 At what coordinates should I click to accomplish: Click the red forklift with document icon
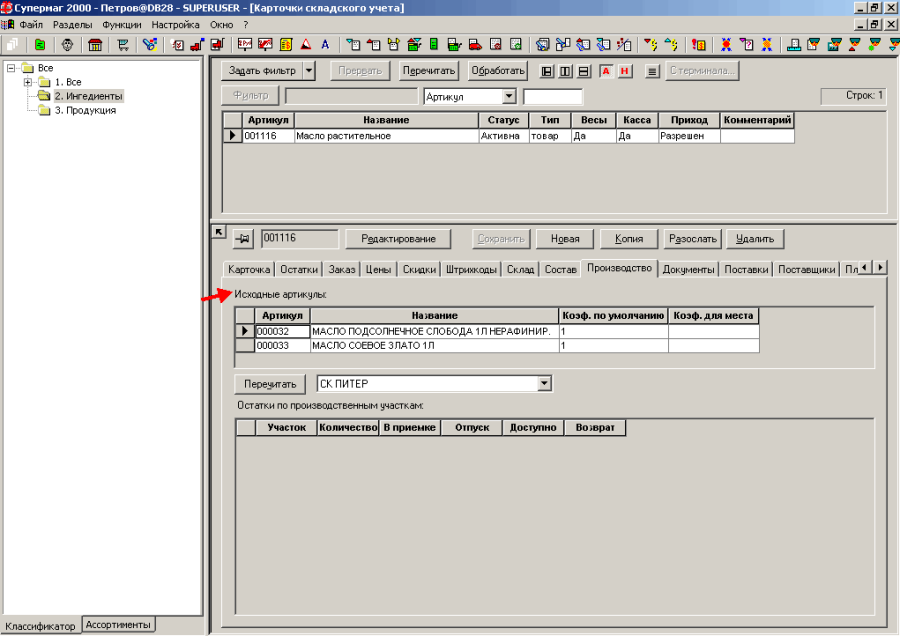click(x=218, y=45)
